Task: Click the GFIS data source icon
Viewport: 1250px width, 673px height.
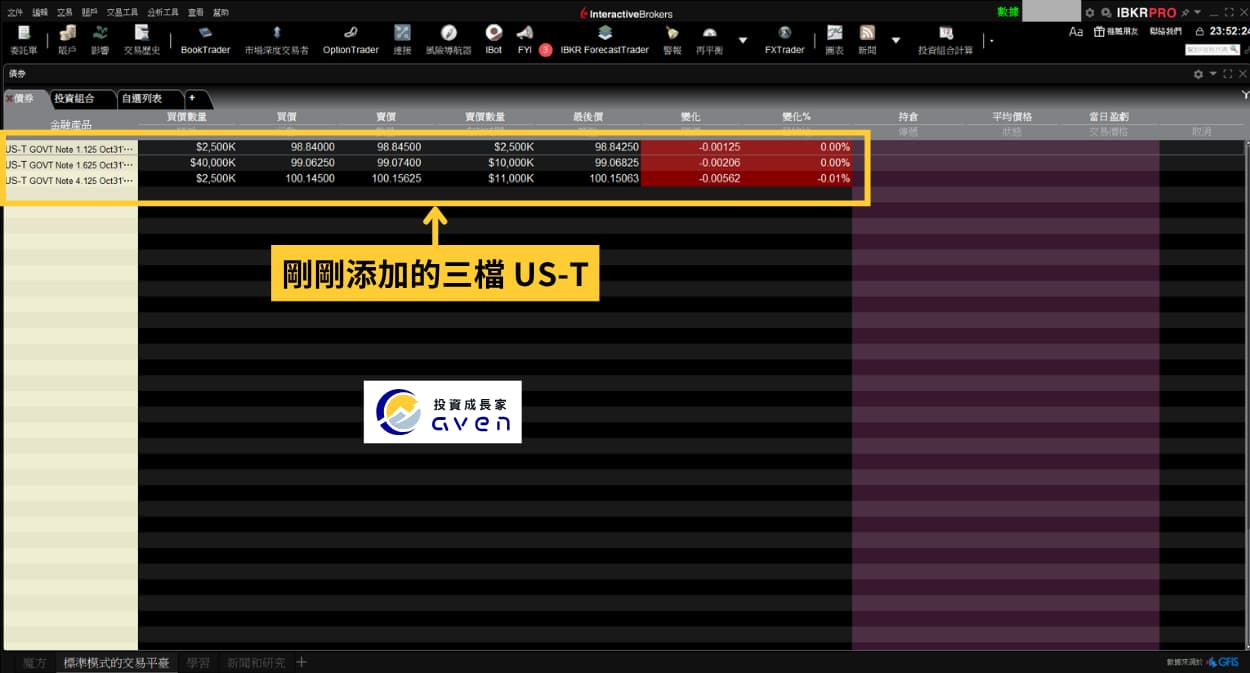Action: point(1222,662)
